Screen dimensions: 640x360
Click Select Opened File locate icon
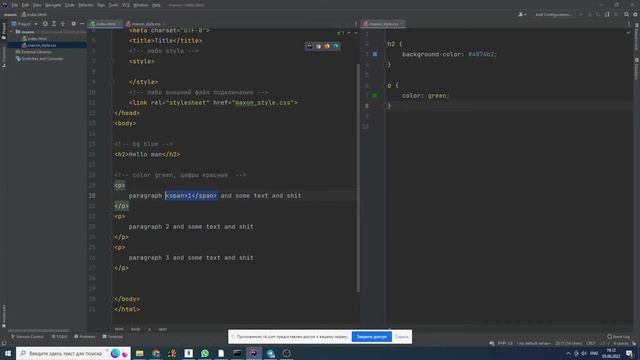click(x=45, y=24)
